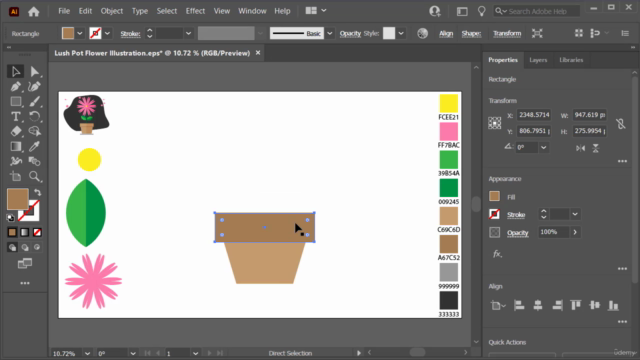Expand the Opacity flyout arrow in Appearance
This screenshot has width=640, height=360.
click(x=575, y=232)
